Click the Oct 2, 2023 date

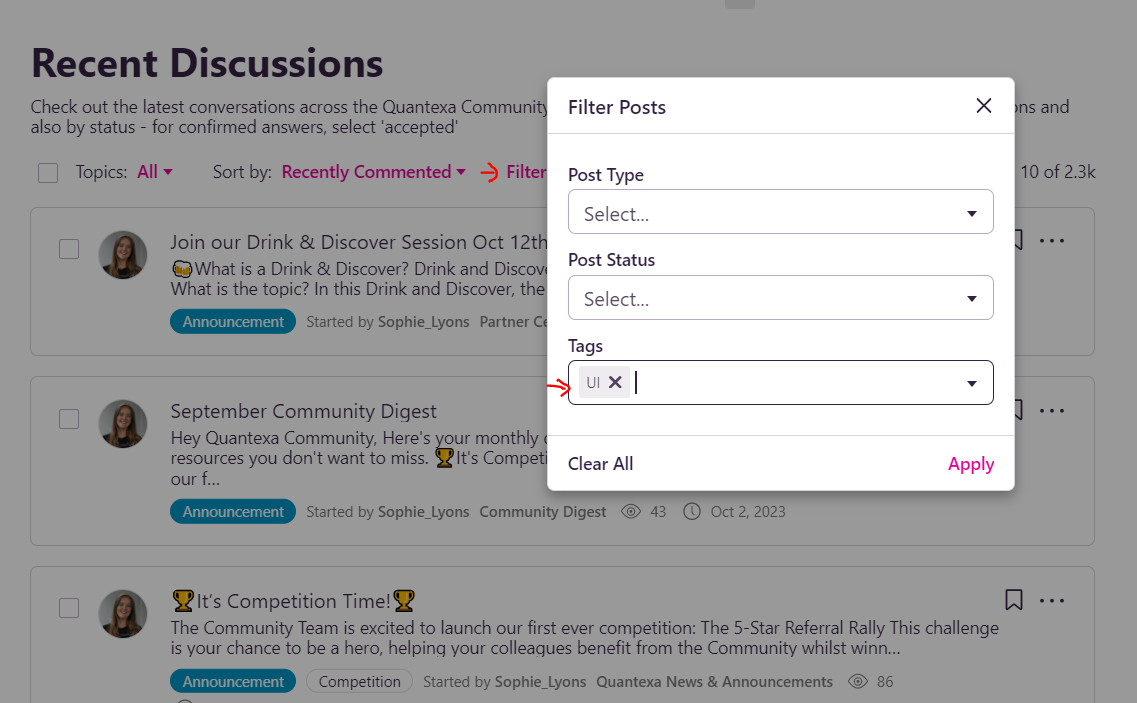748,511
